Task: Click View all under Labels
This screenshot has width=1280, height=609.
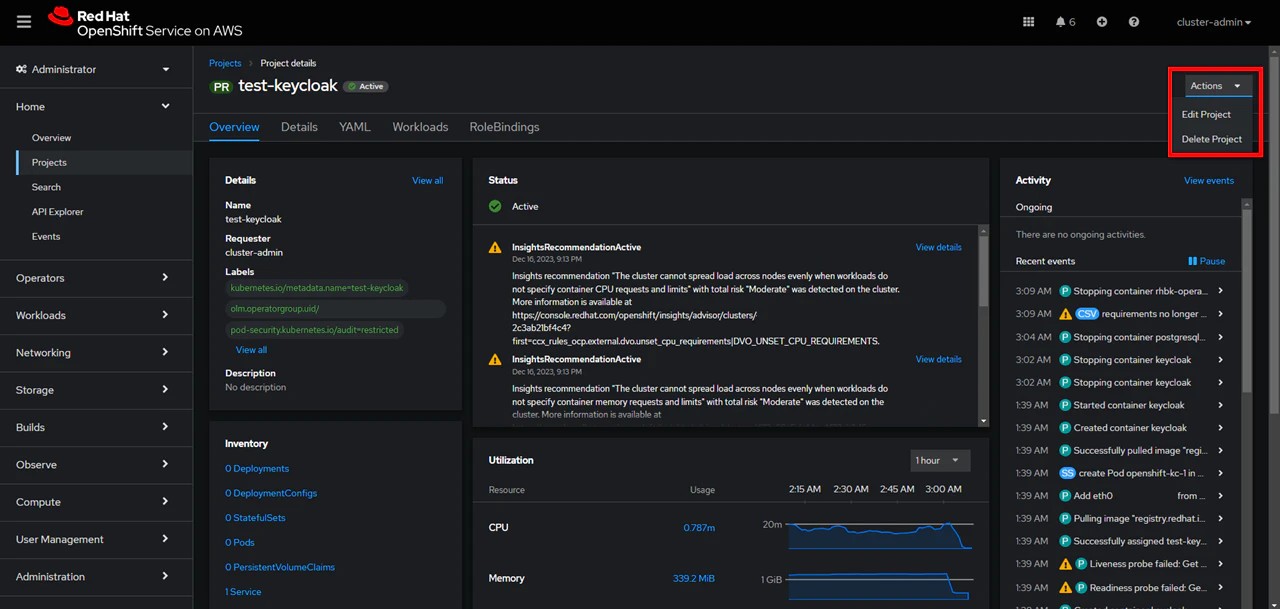Action: 251,350
